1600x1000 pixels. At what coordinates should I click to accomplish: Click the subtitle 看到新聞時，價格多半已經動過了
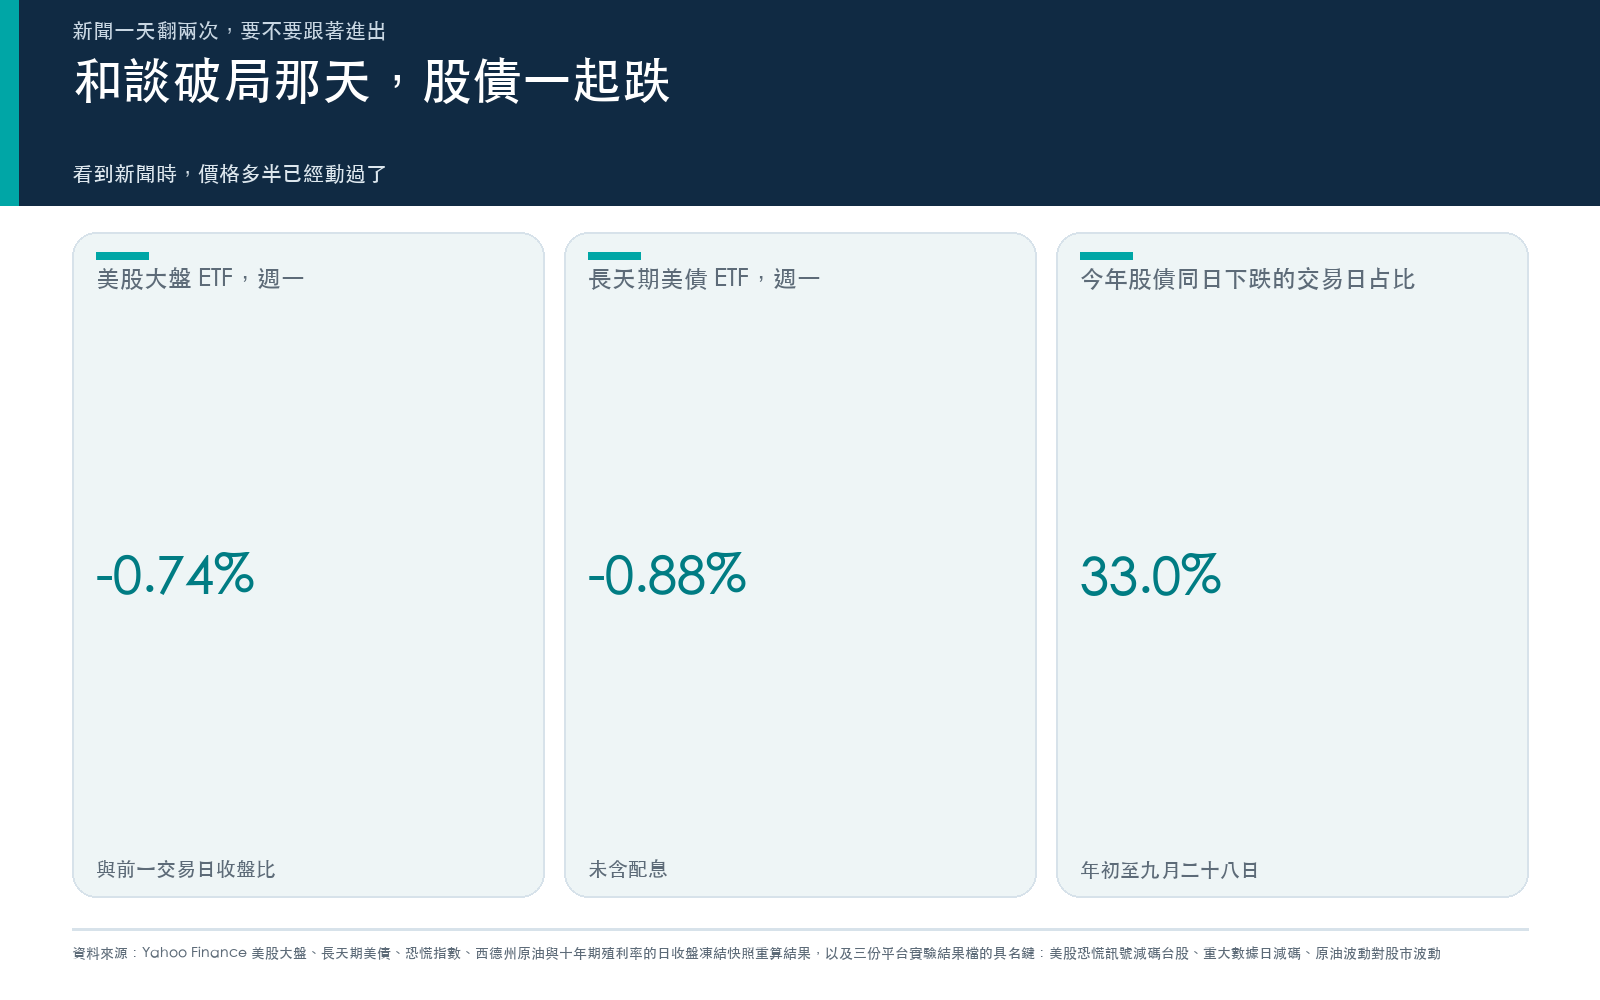tap(229, 174)
